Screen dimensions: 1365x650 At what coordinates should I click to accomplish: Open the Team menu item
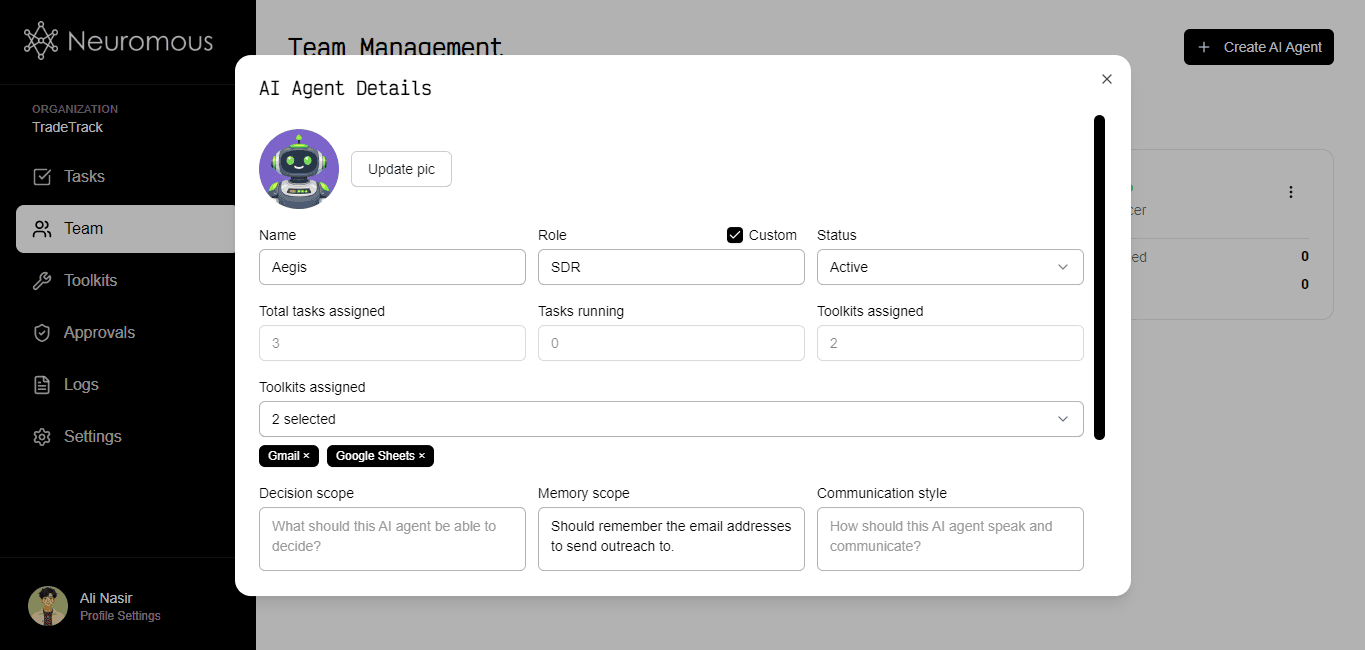(128, 229)
